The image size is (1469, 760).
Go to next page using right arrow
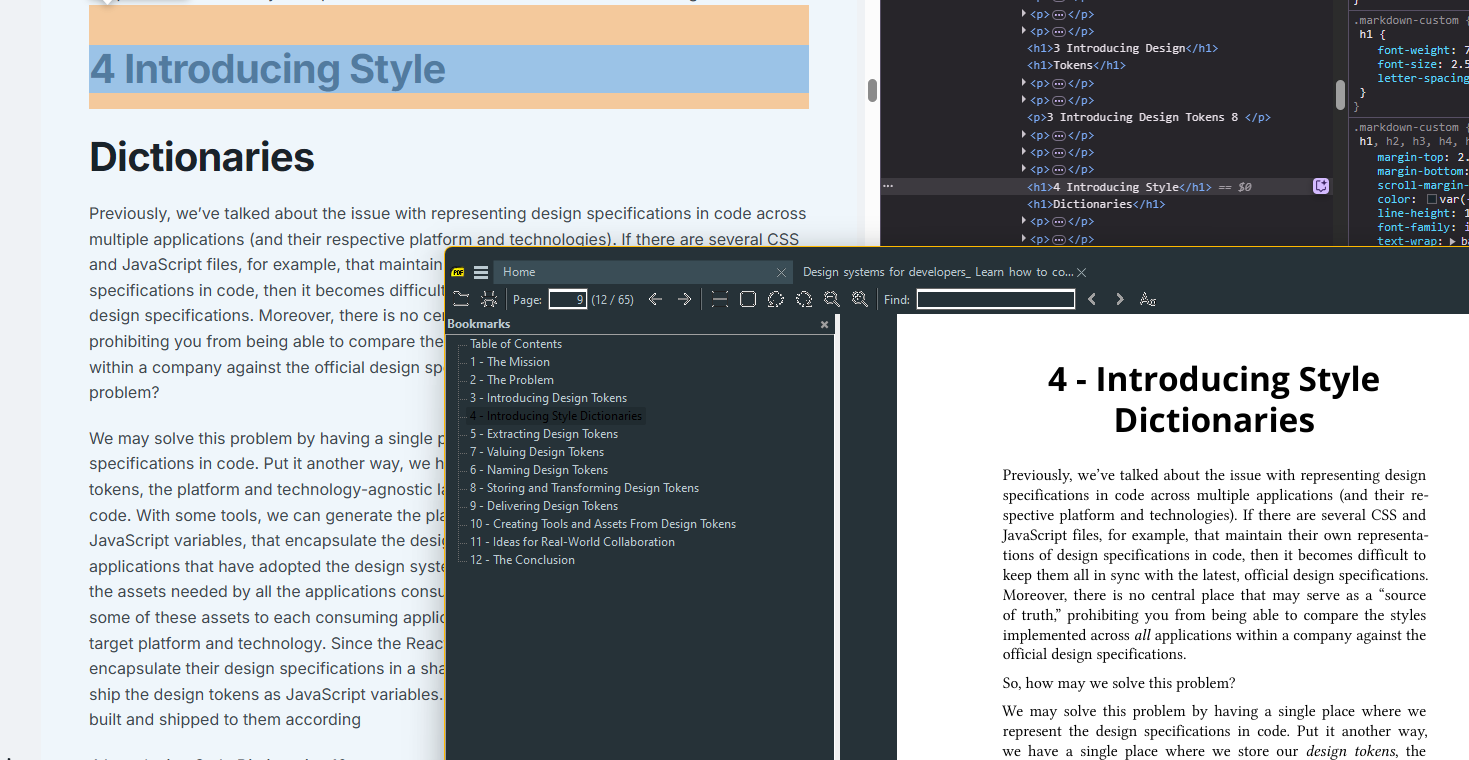[684, 299]
